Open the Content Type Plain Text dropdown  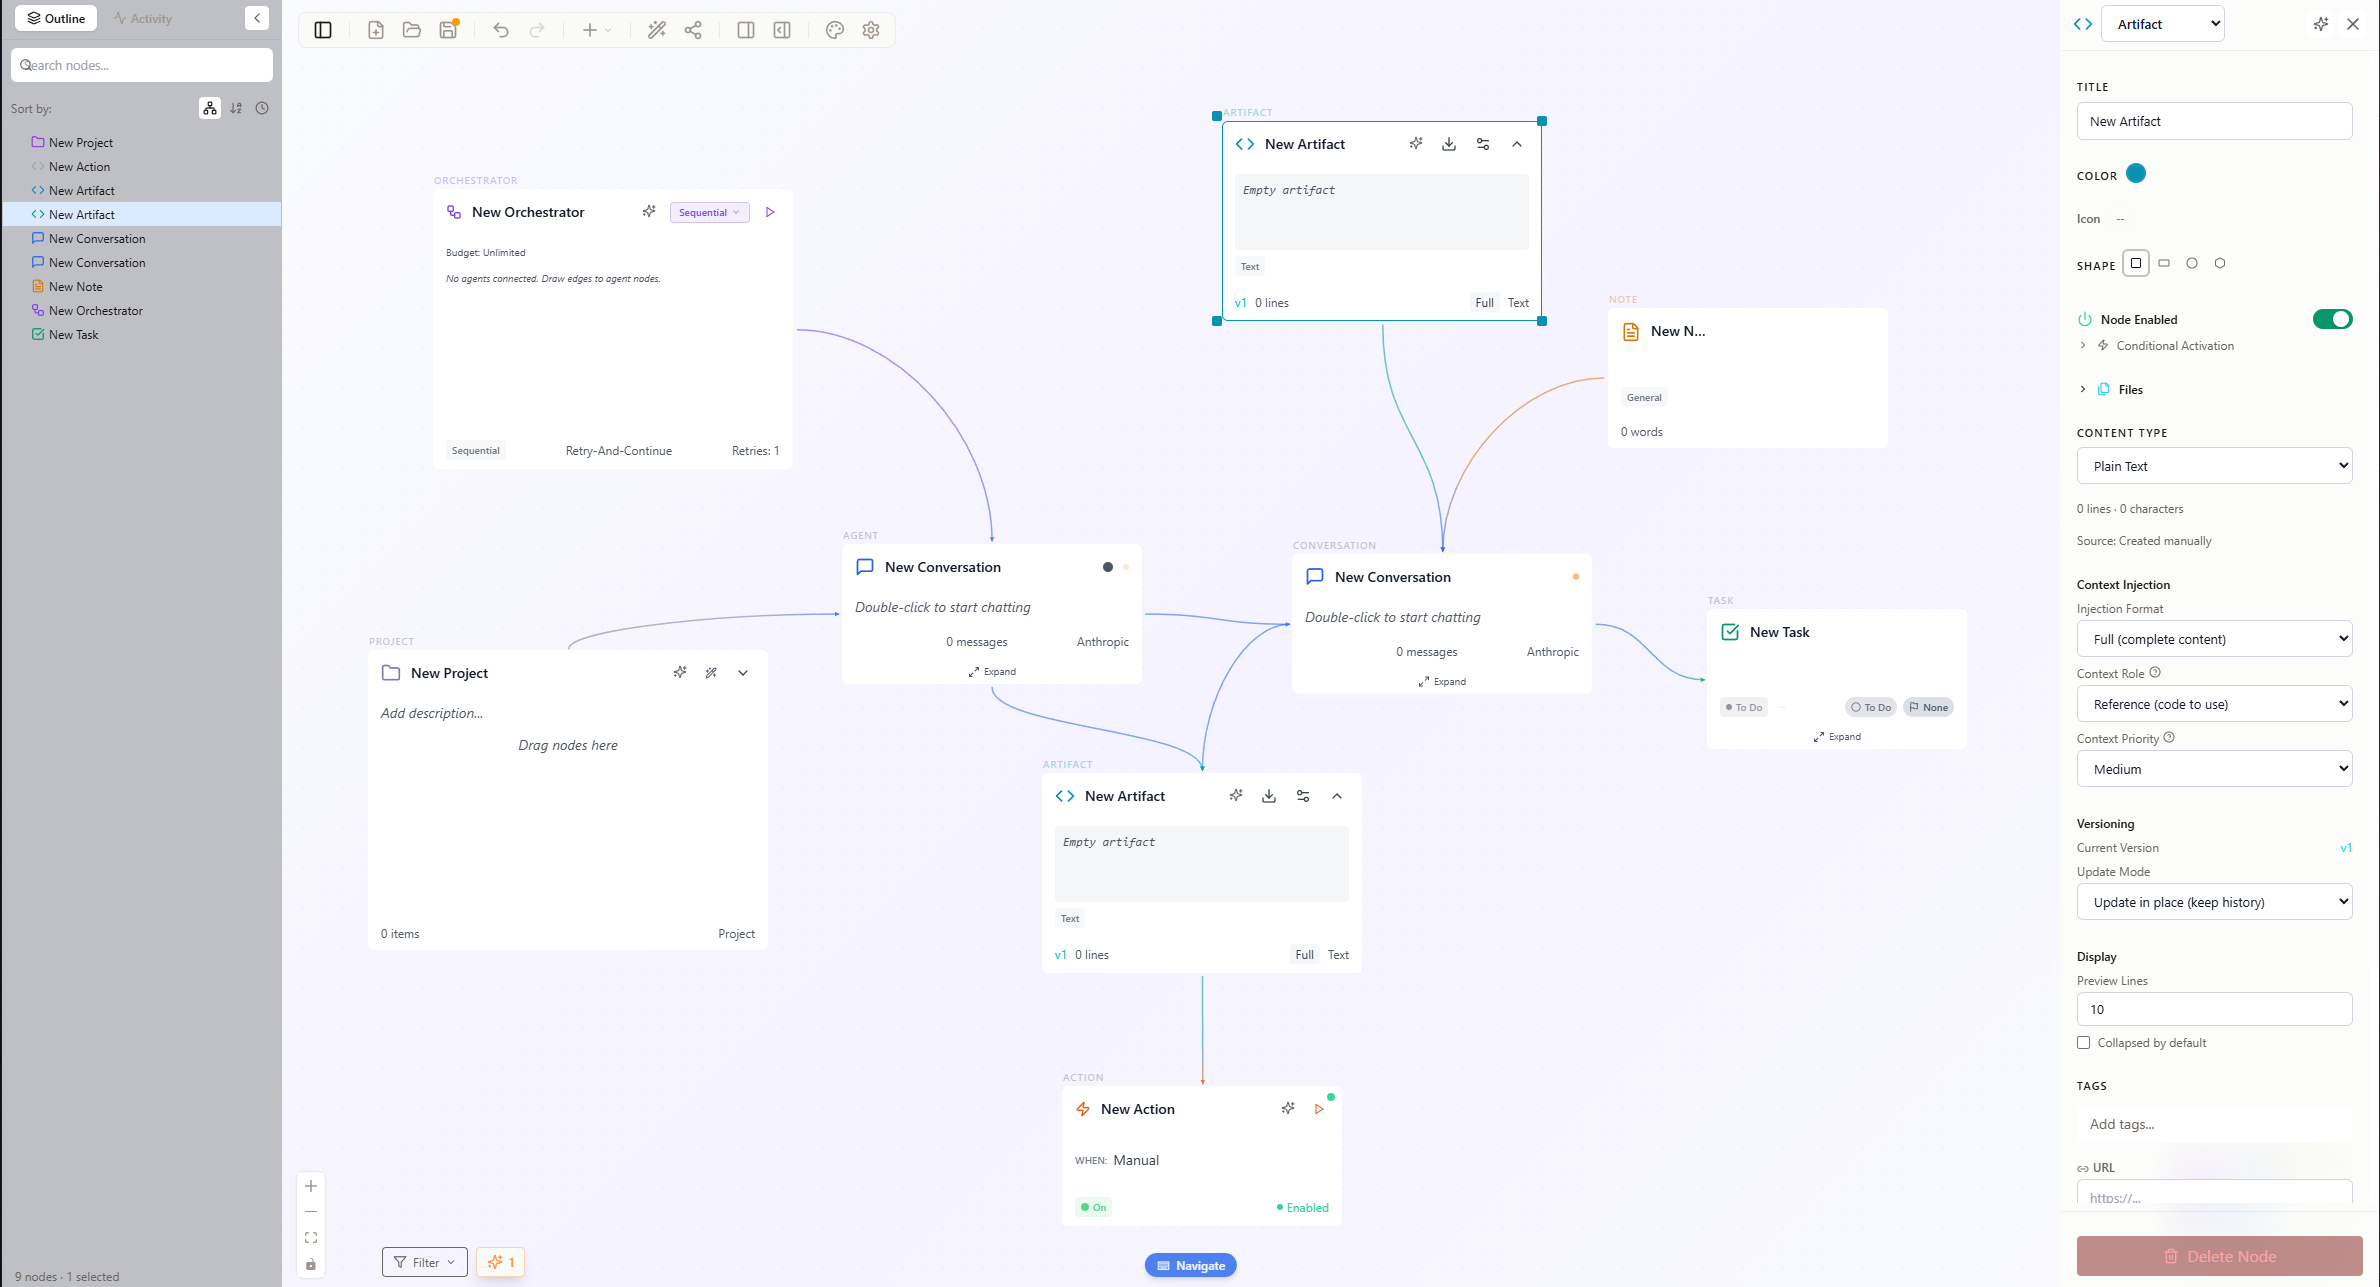(2214, 465)
